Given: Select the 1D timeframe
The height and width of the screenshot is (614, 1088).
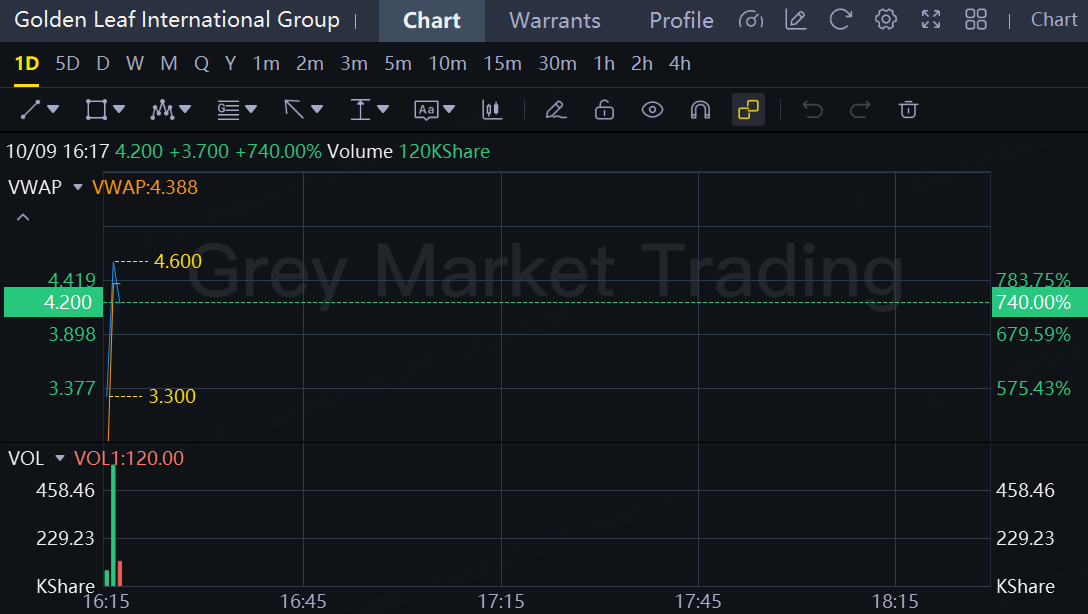Looking at the screenshot, I should click(x=26, y=64).
